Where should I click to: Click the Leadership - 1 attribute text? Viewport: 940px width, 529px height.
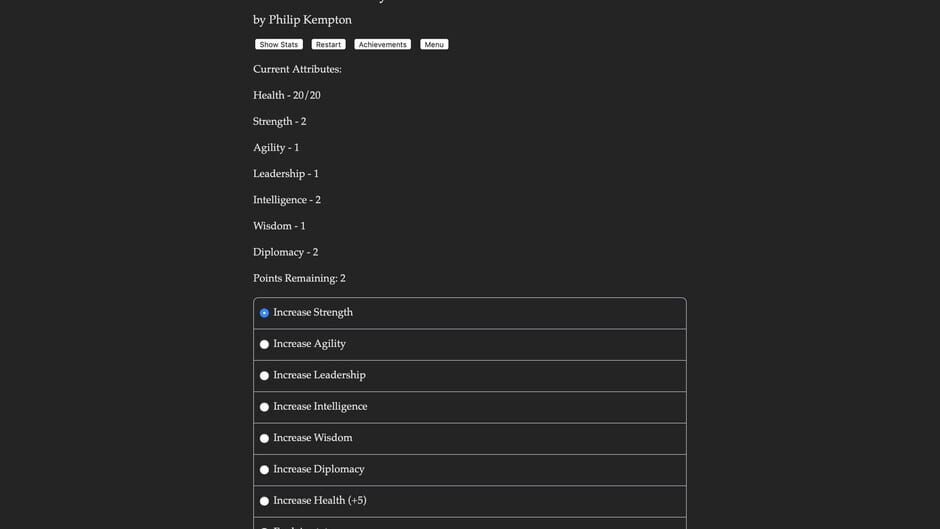286,174
